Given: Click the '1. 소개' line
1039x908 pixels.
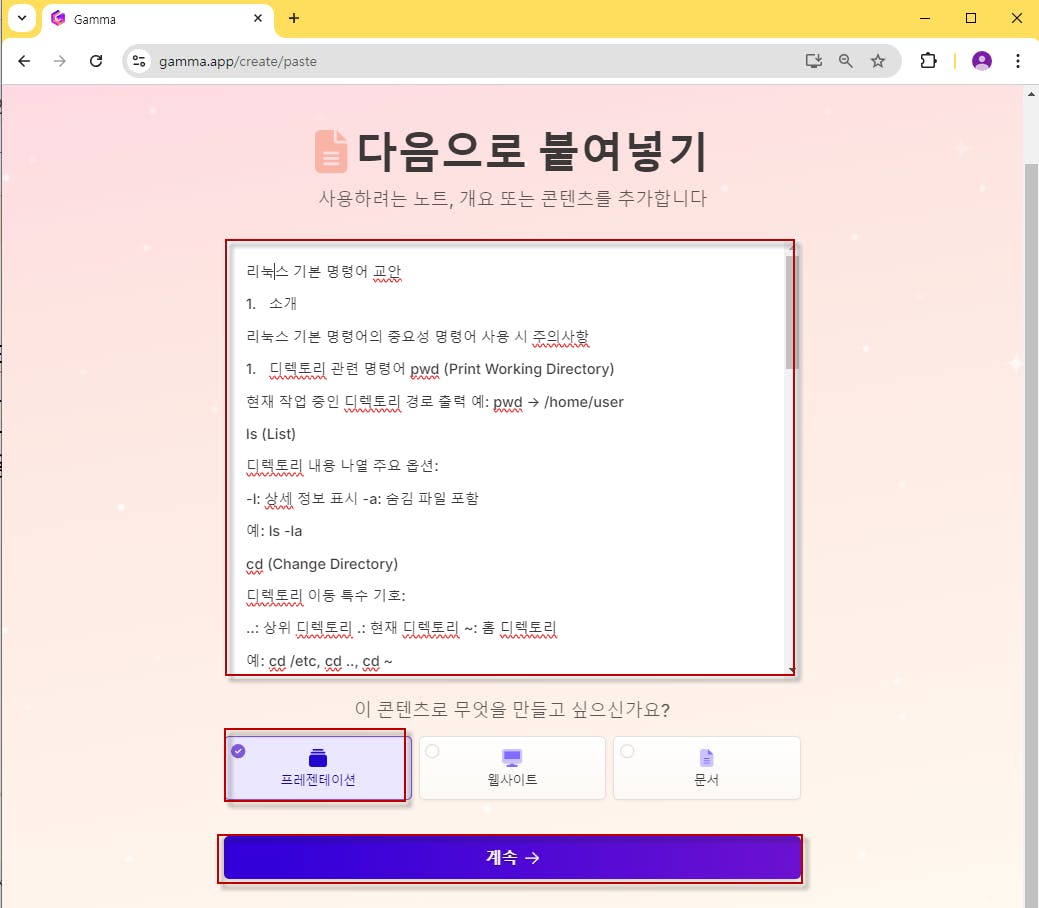Looking at the screenshot, I should (x=271, y=304).
